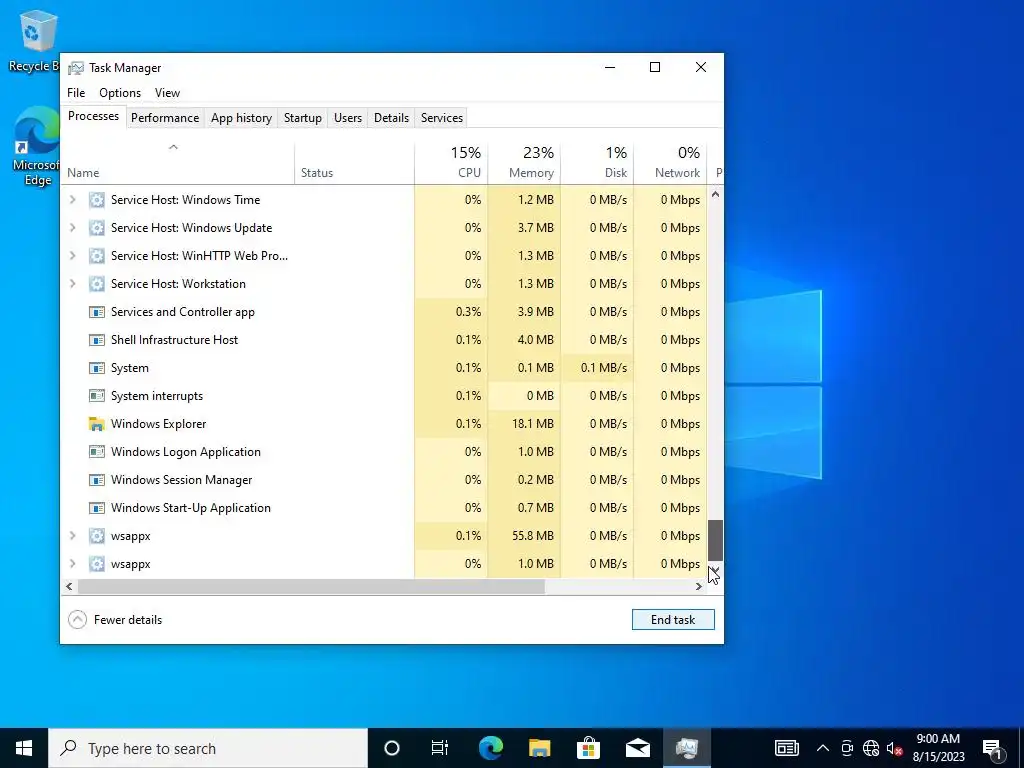Click the Service Host: Workstation gear icon
The image size is (1024, 768).
click(97, 284)
